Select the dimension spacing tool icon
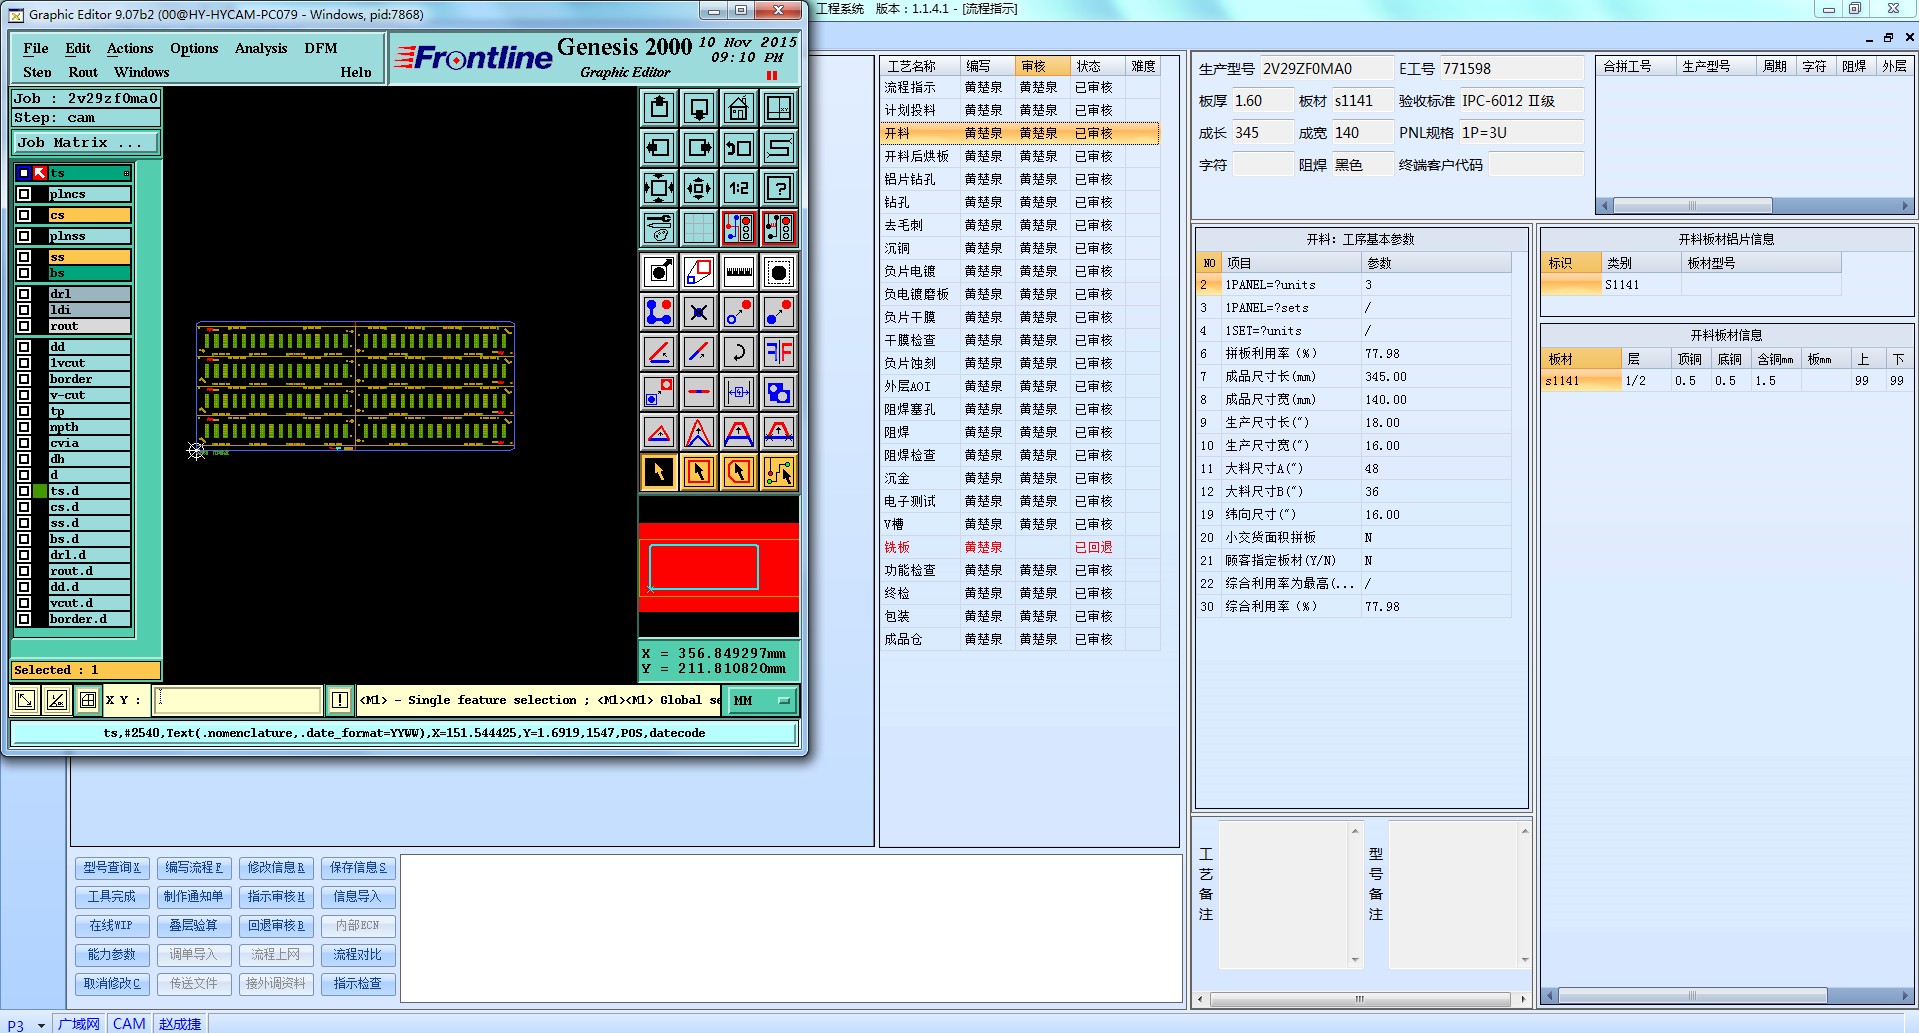This screenshot has height=1033, width=1919. click(739, 392)
